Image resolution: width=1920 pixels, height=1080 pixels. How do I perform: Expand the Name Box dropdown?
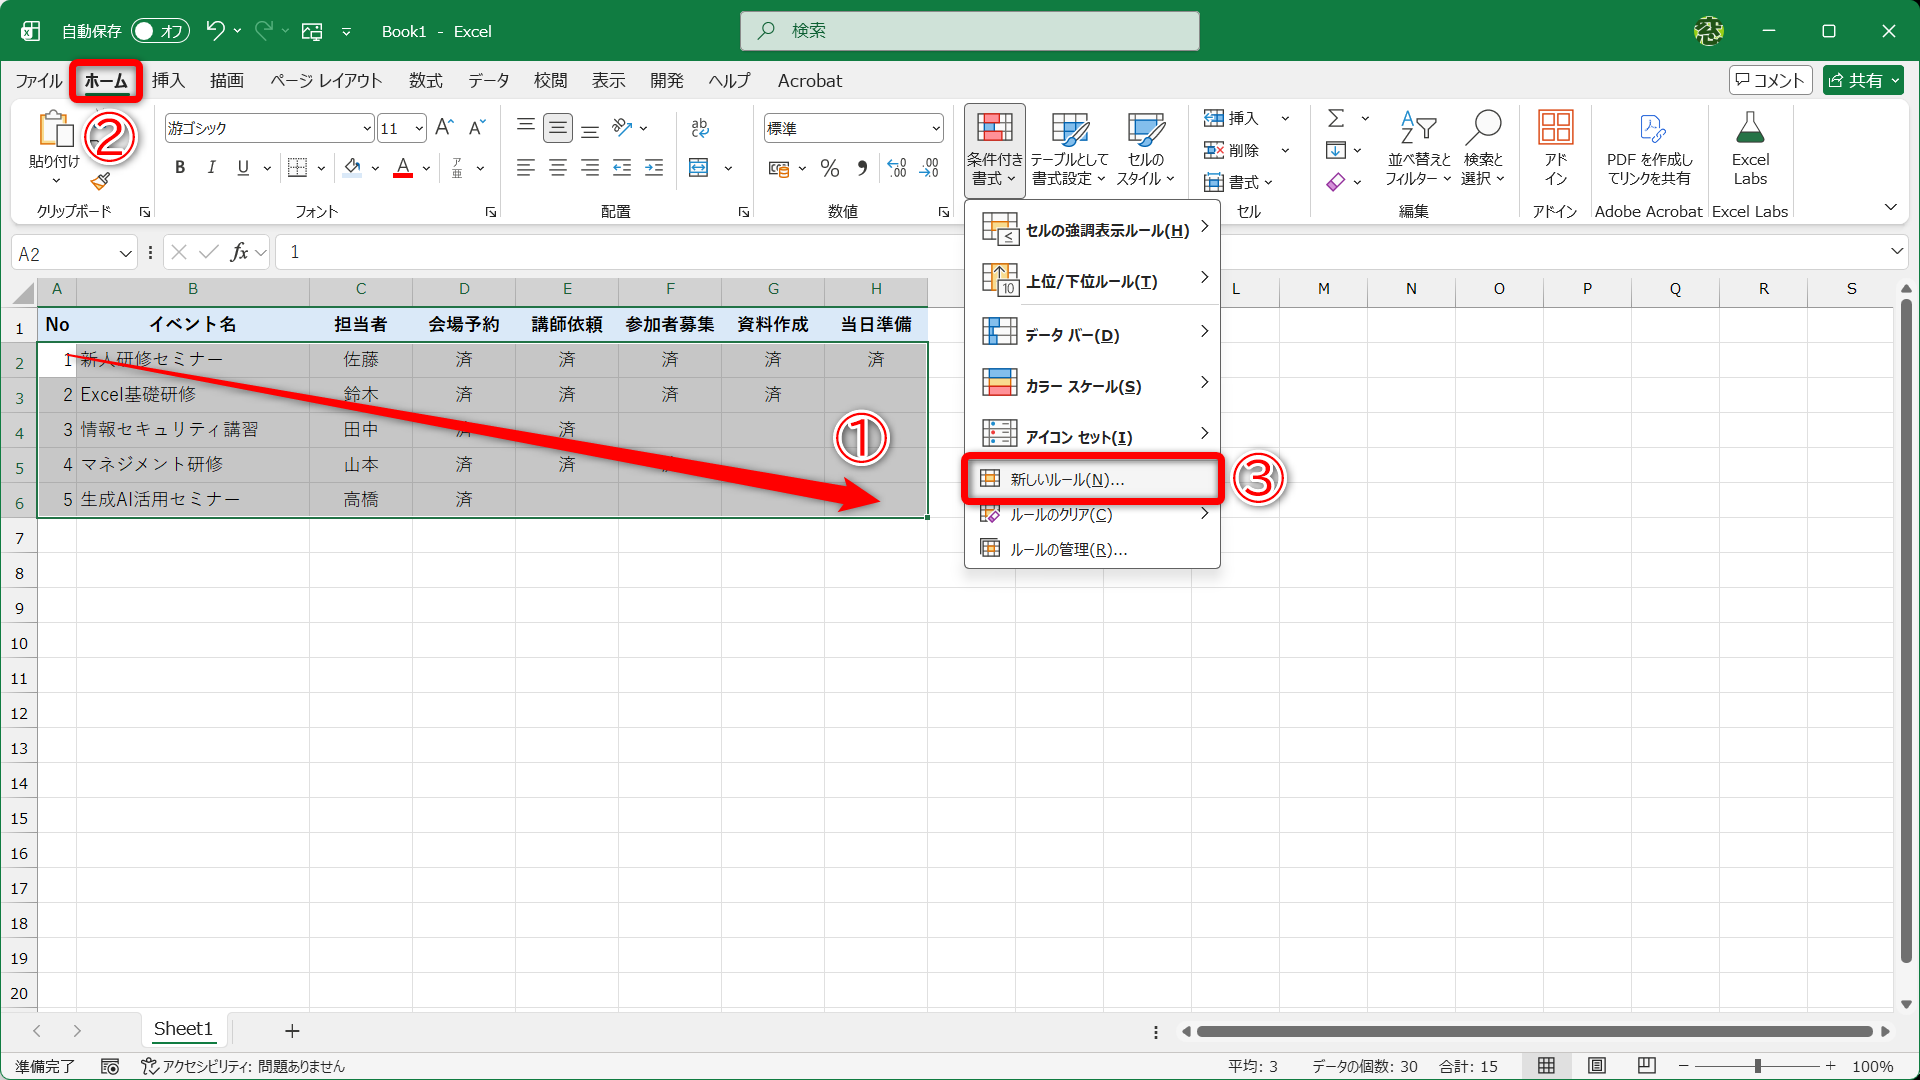125,253
